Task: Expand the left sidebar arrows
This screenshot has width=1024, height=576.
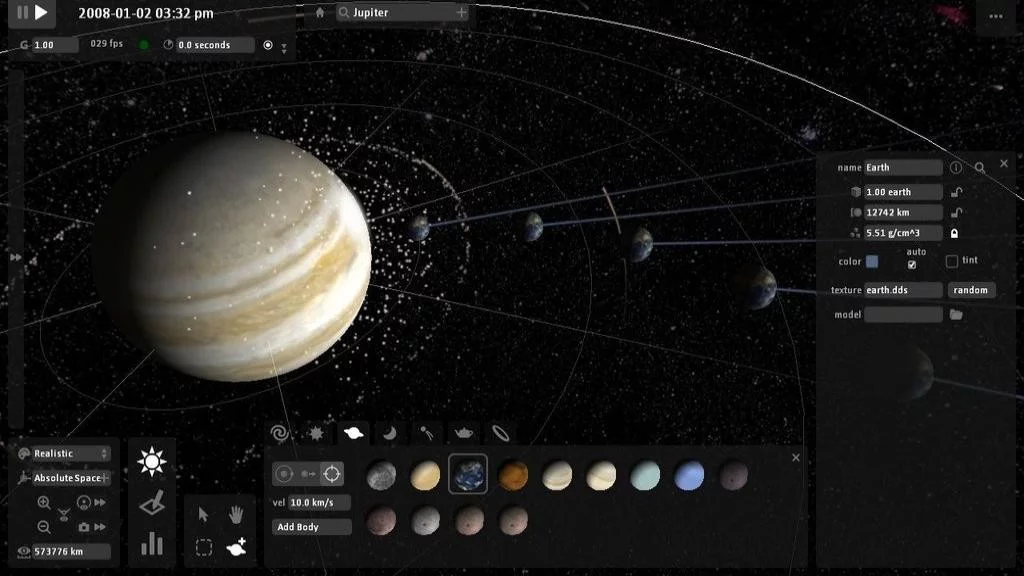Action: coord(16,257)
